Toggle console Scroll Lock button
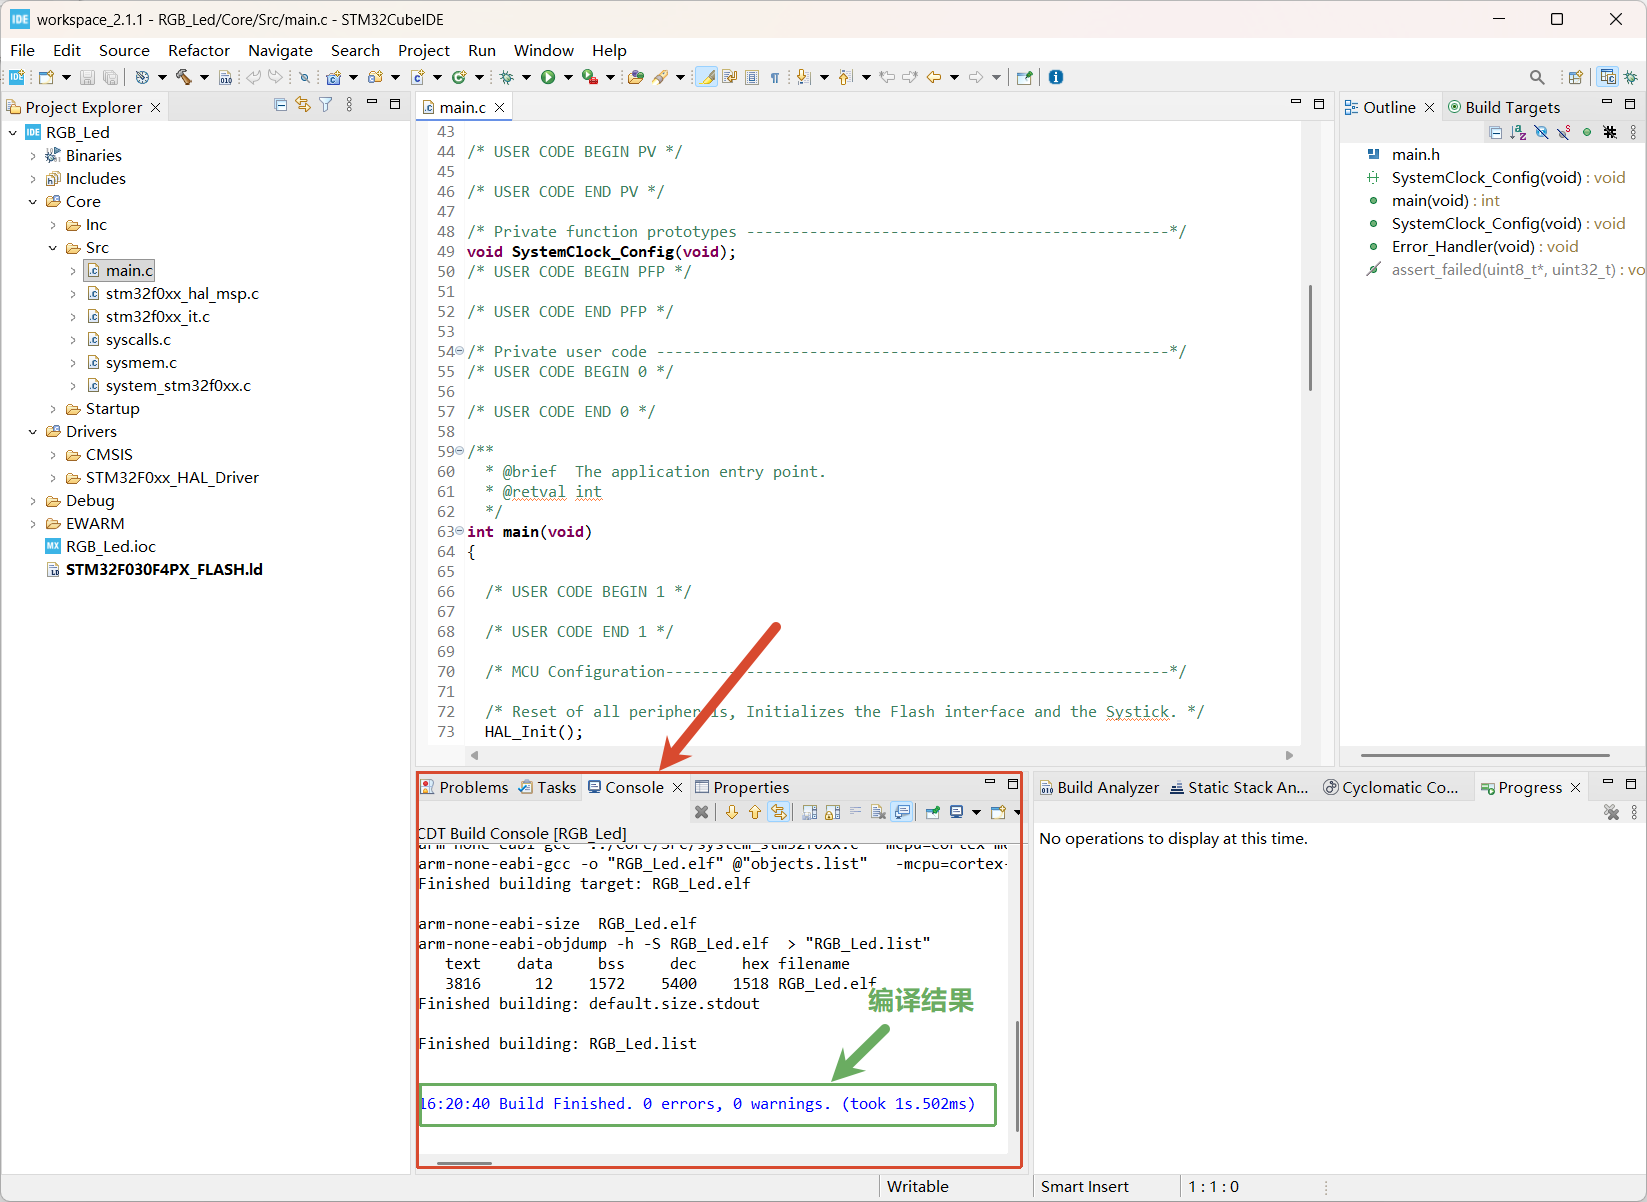Screen dimensions: 1647x1202 (x=833, y=812)
